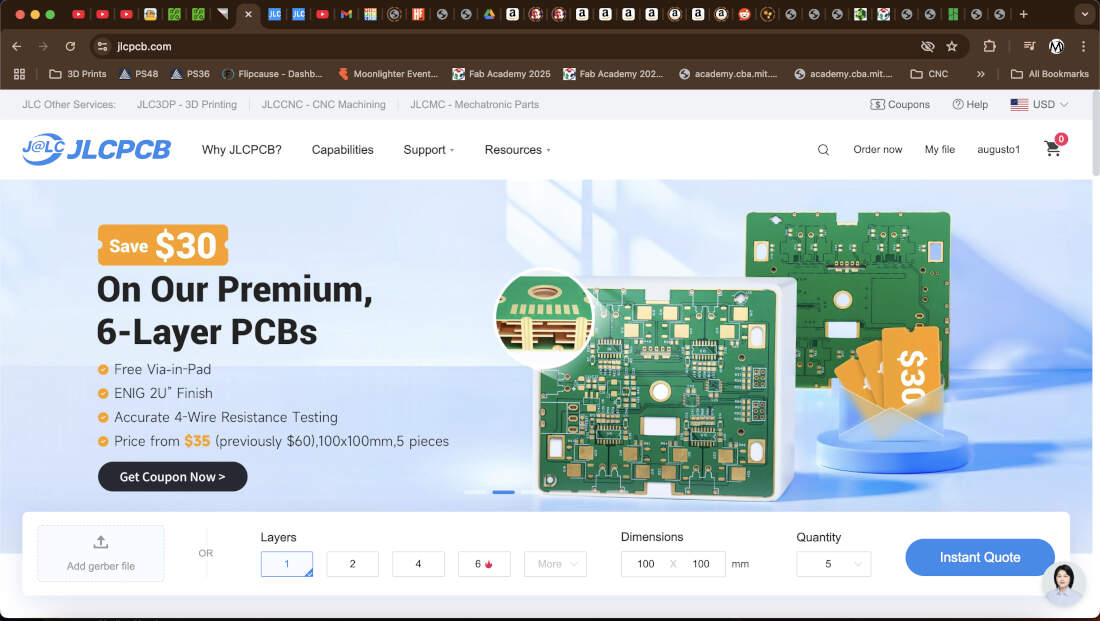Open the Coupons link

899,105
